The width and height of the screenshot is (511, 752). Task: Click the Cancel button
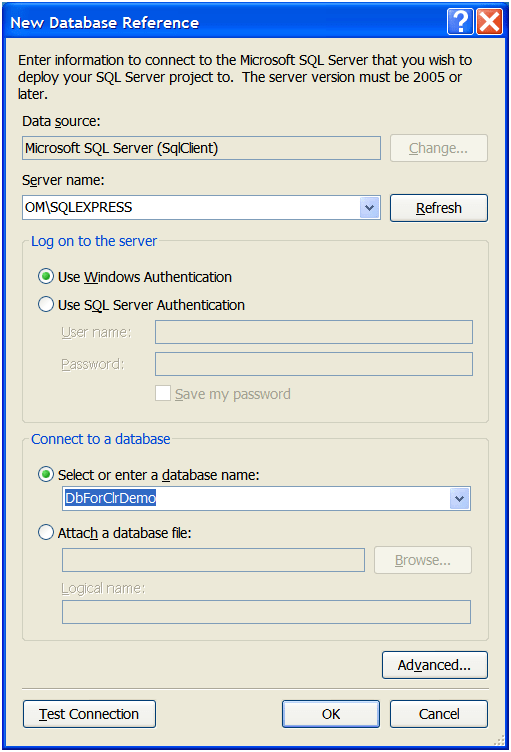click(x=439, y=714)
